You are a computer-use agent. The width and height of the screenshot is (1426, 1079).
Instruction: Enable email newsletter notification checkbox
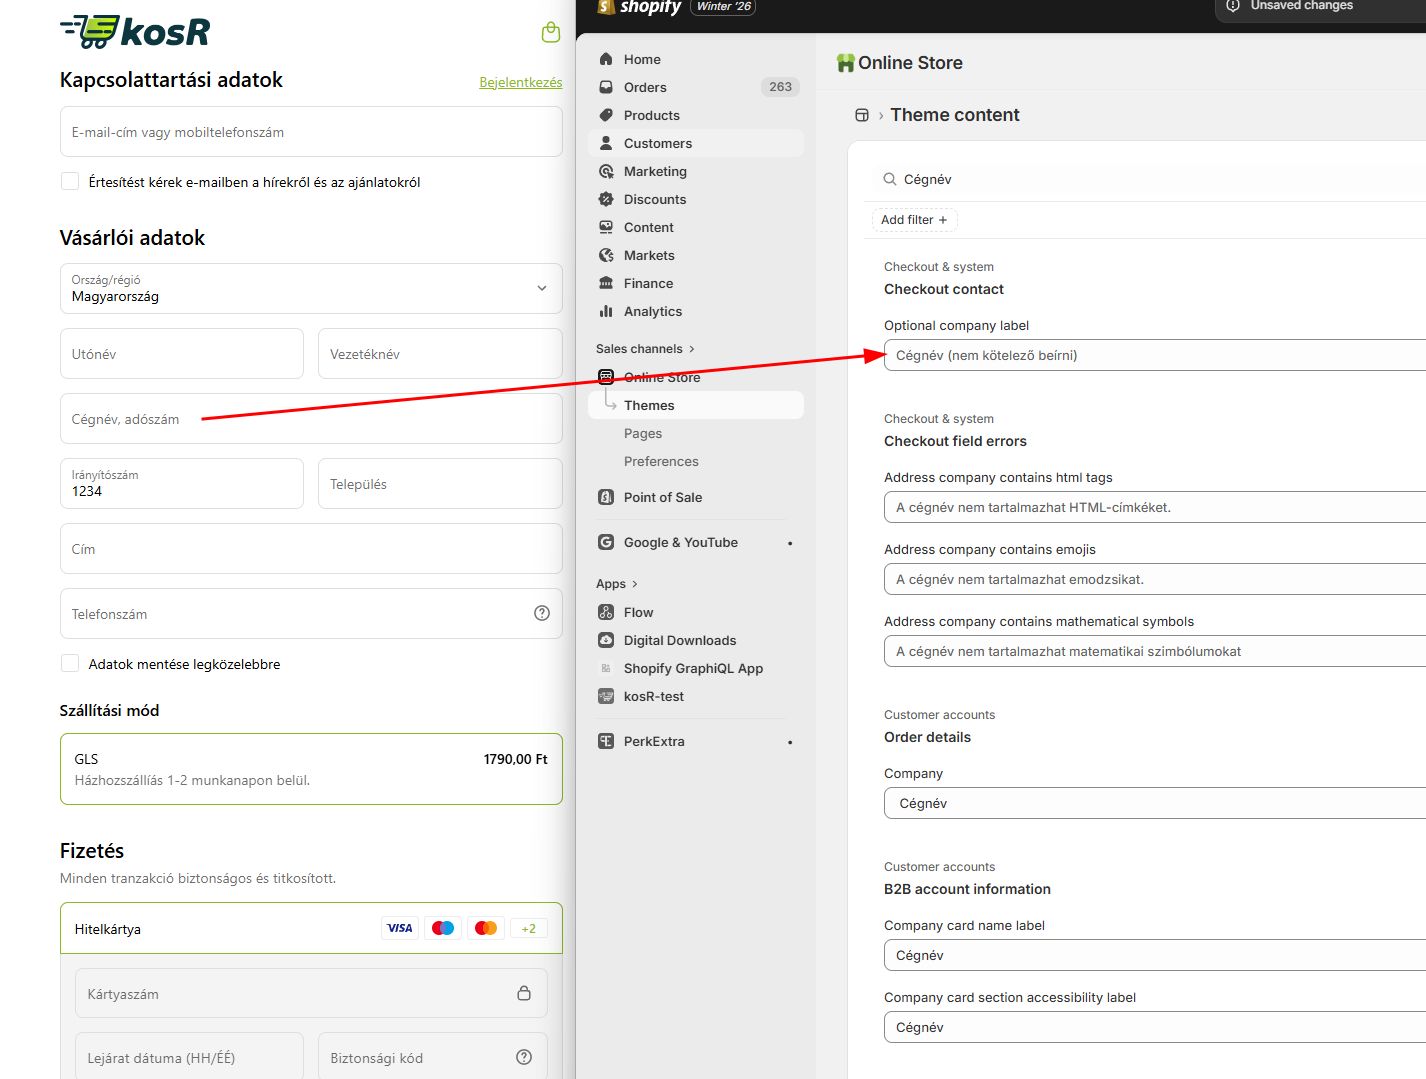[x=70, y=181]
